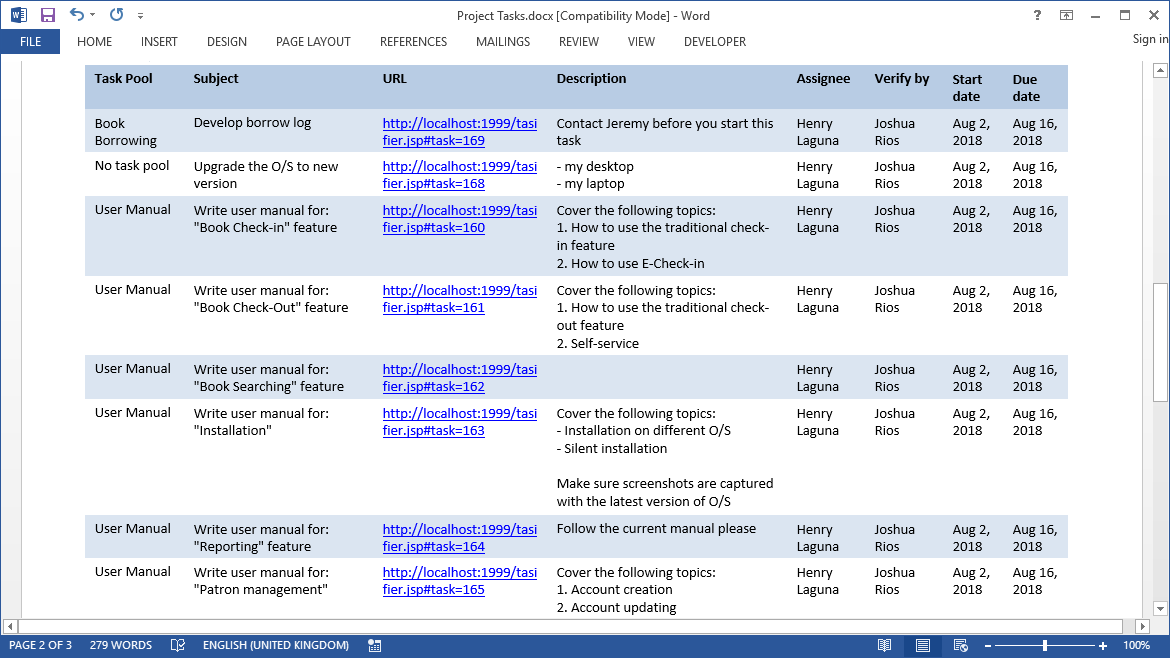
Task: Click the "No task pool" cell
Action: [132, 166]
